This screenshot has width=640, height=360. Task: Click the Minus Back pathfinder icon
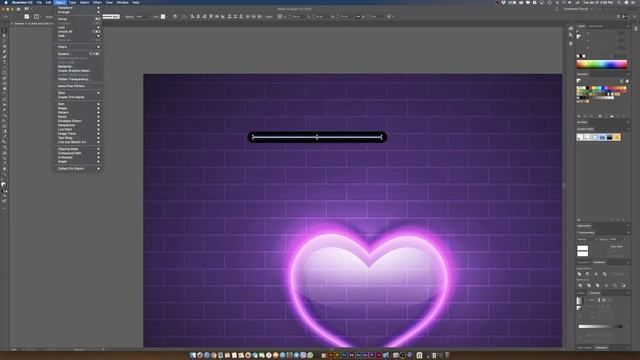pyautogui.click(x=624, y=285)
